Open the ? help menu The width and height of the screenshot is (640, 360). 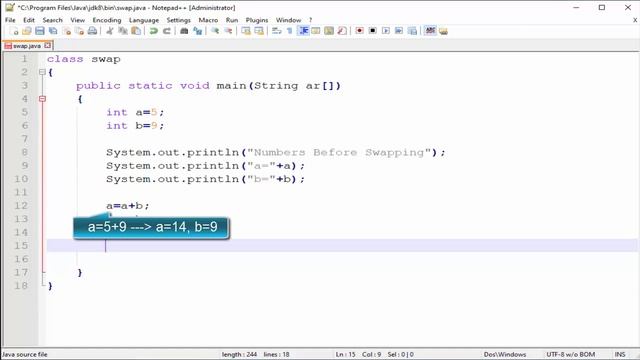pyautogui.click(x=310, y=20)
